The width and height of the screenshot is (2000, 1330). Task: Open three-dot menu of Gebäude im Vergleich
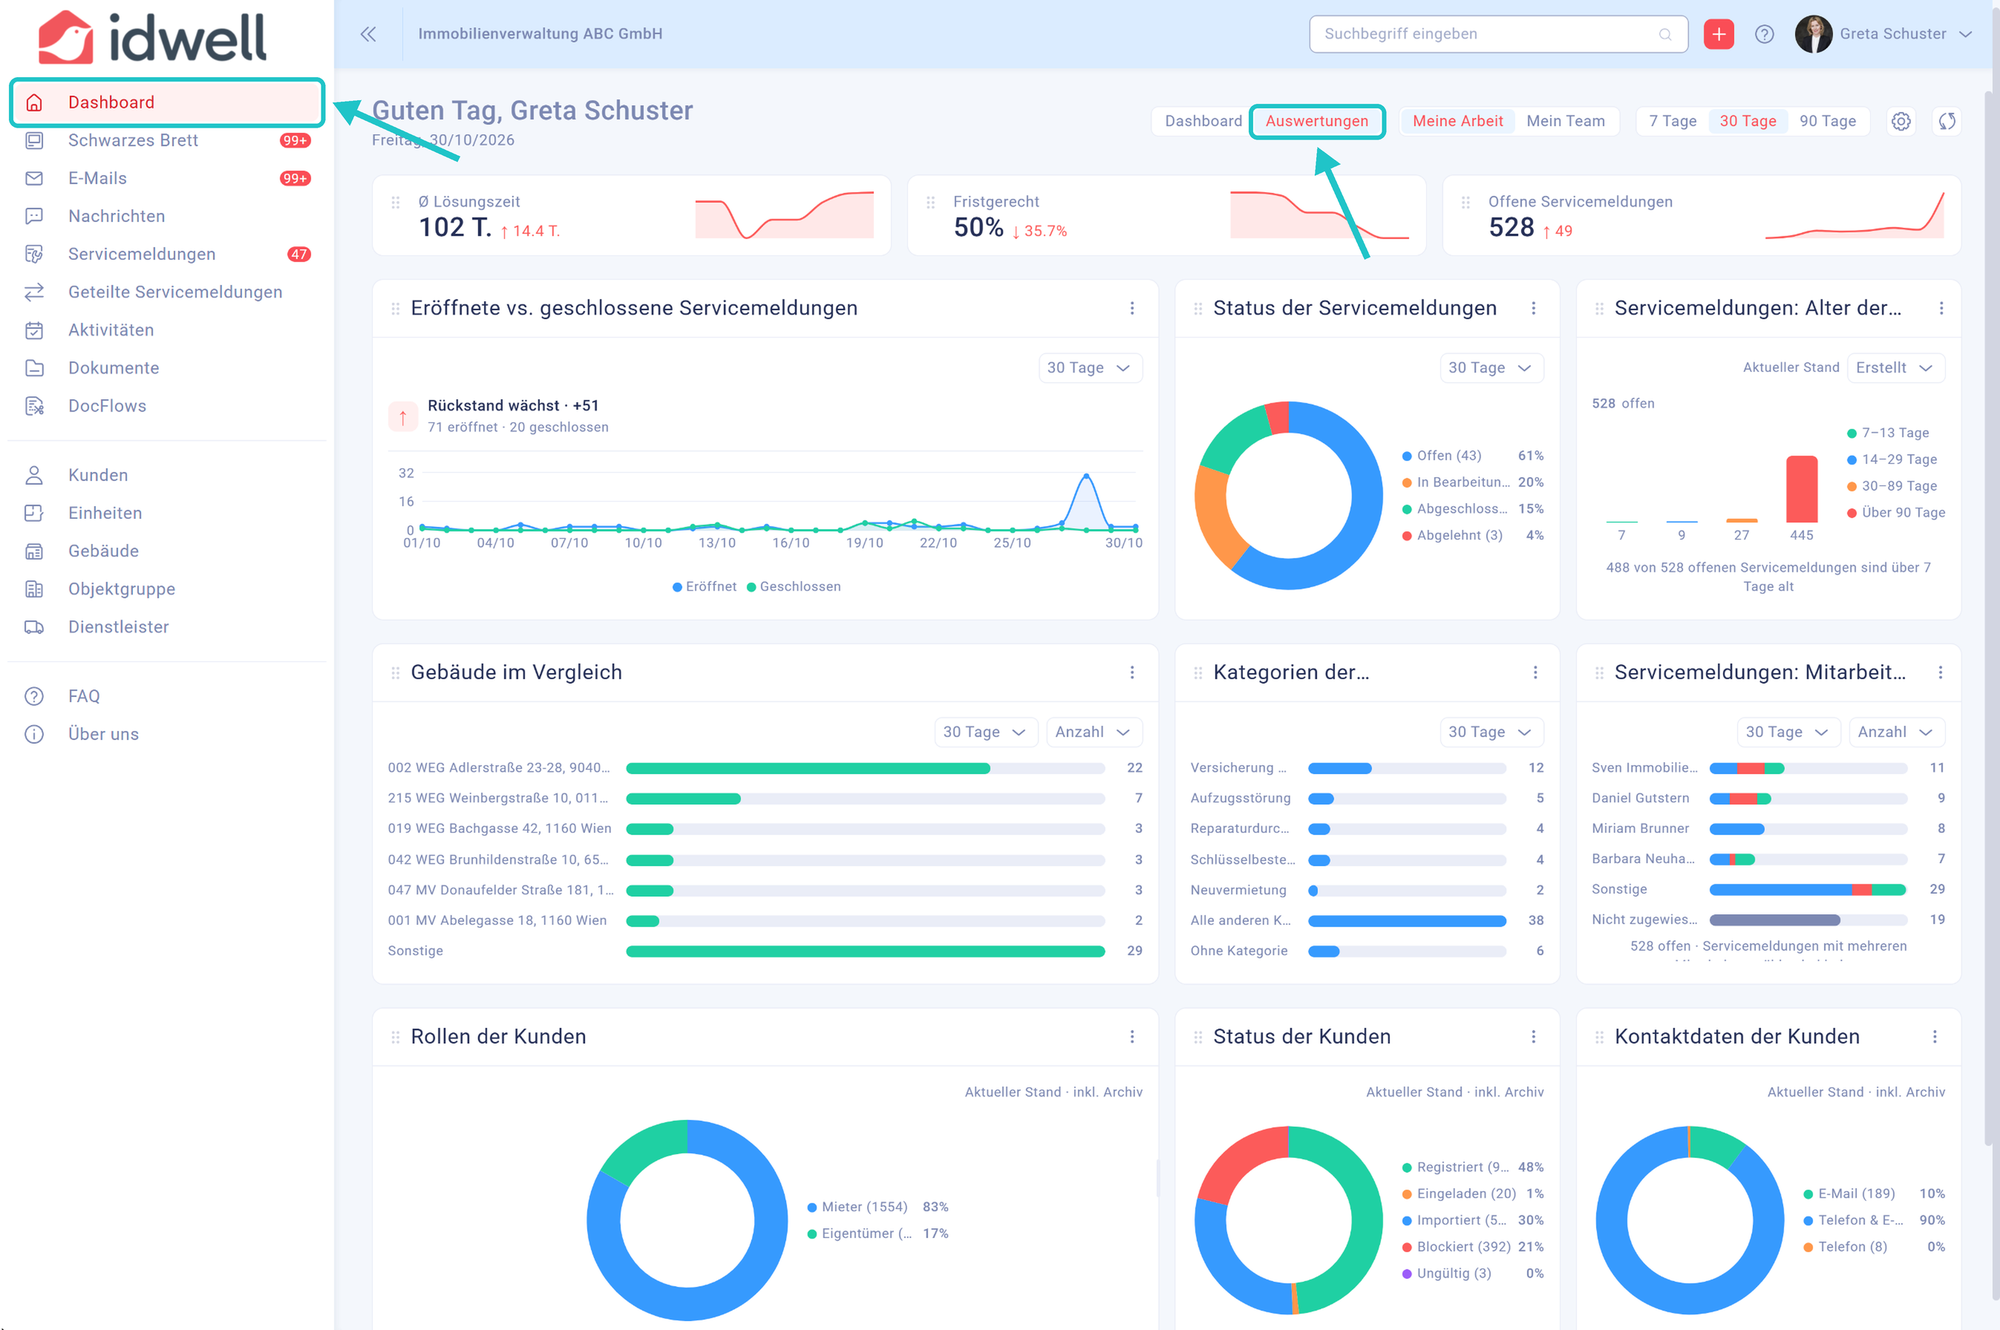[x=1132, y=672]
